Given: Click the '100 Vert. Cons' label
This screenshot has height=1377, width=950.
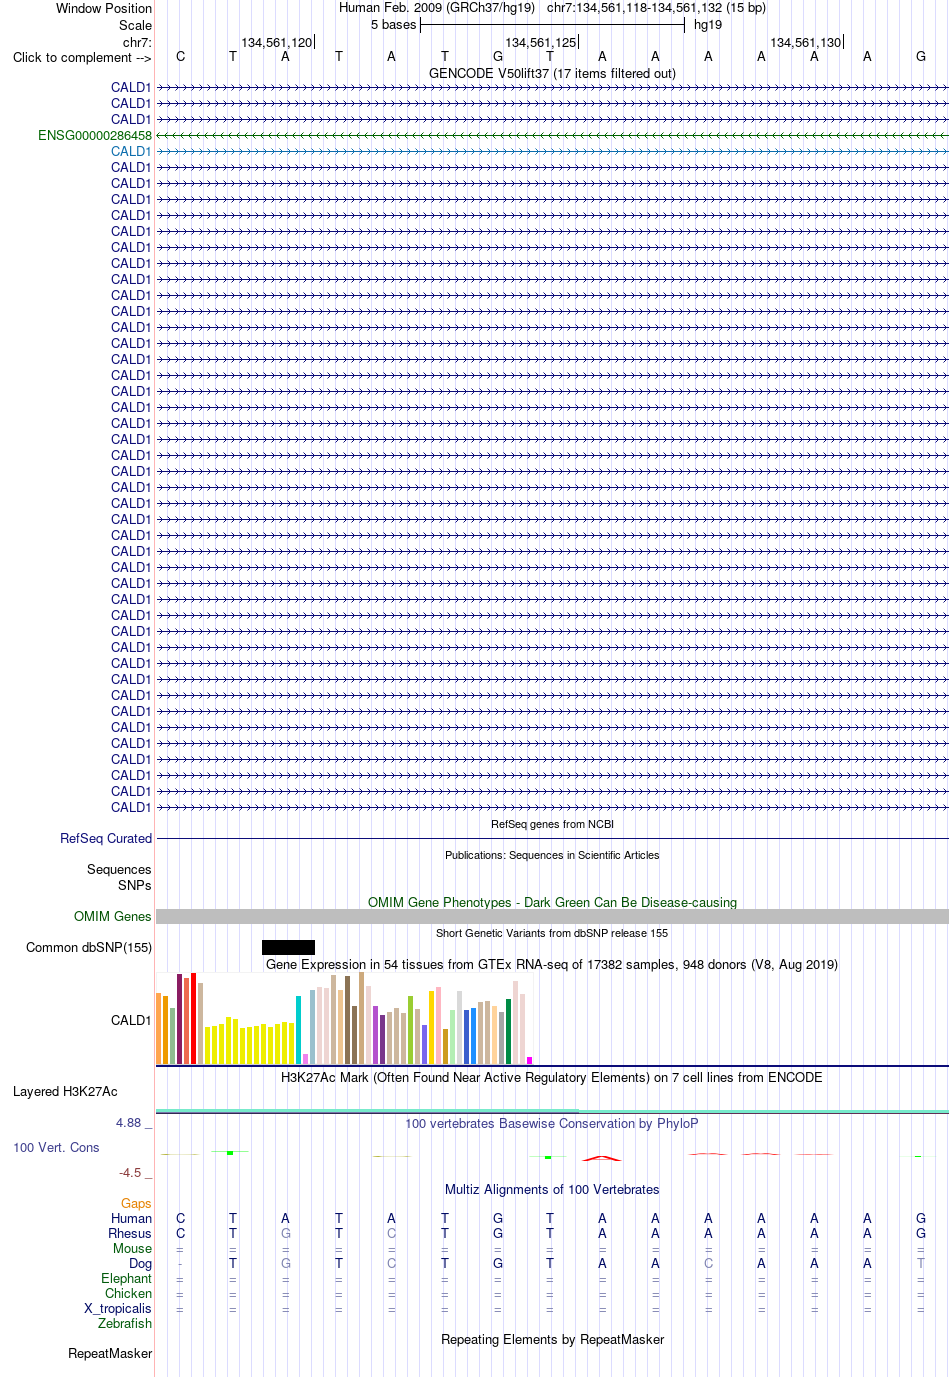Looking at the screenshot, I should [x=56, y=1147].
